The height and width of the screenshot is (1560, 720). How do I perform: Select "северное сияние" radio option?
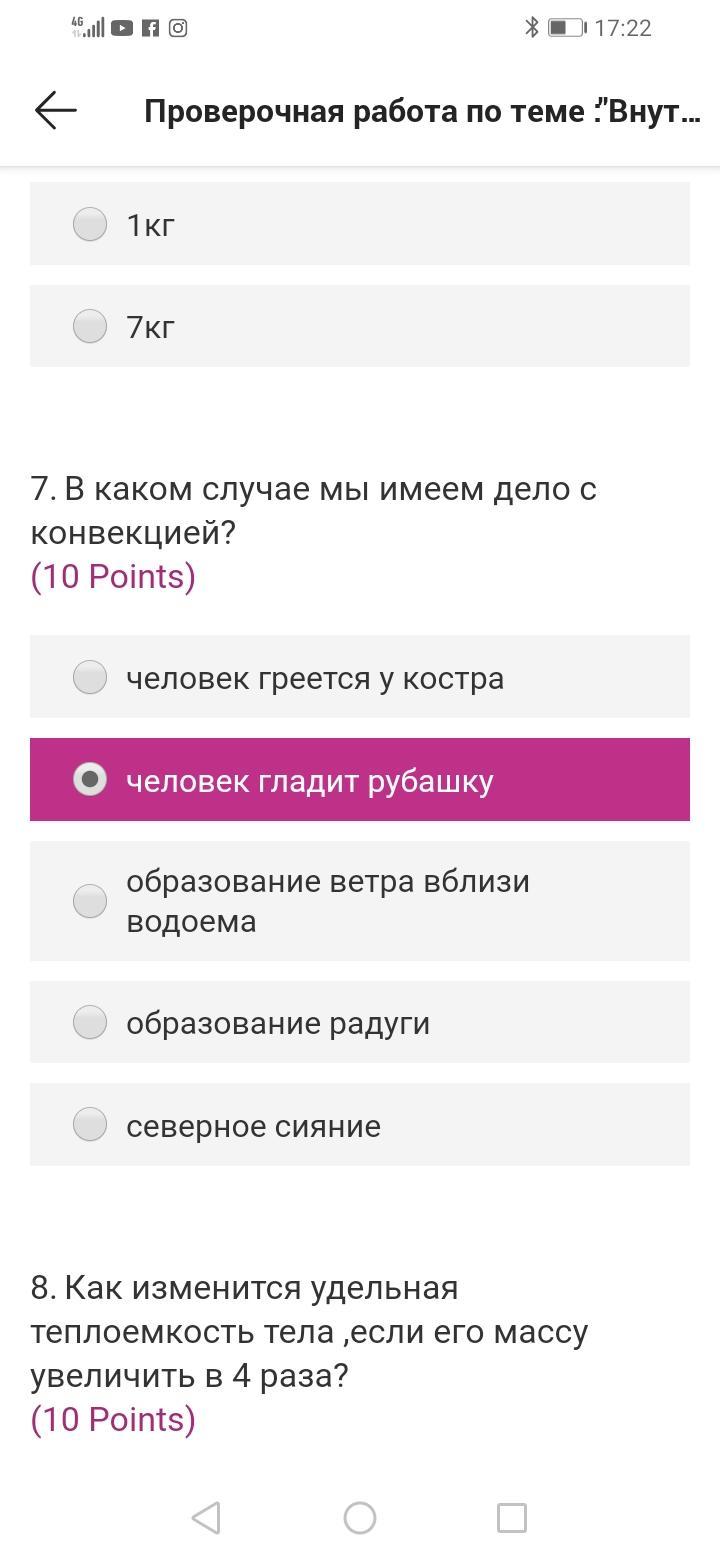pos(90,1124)
